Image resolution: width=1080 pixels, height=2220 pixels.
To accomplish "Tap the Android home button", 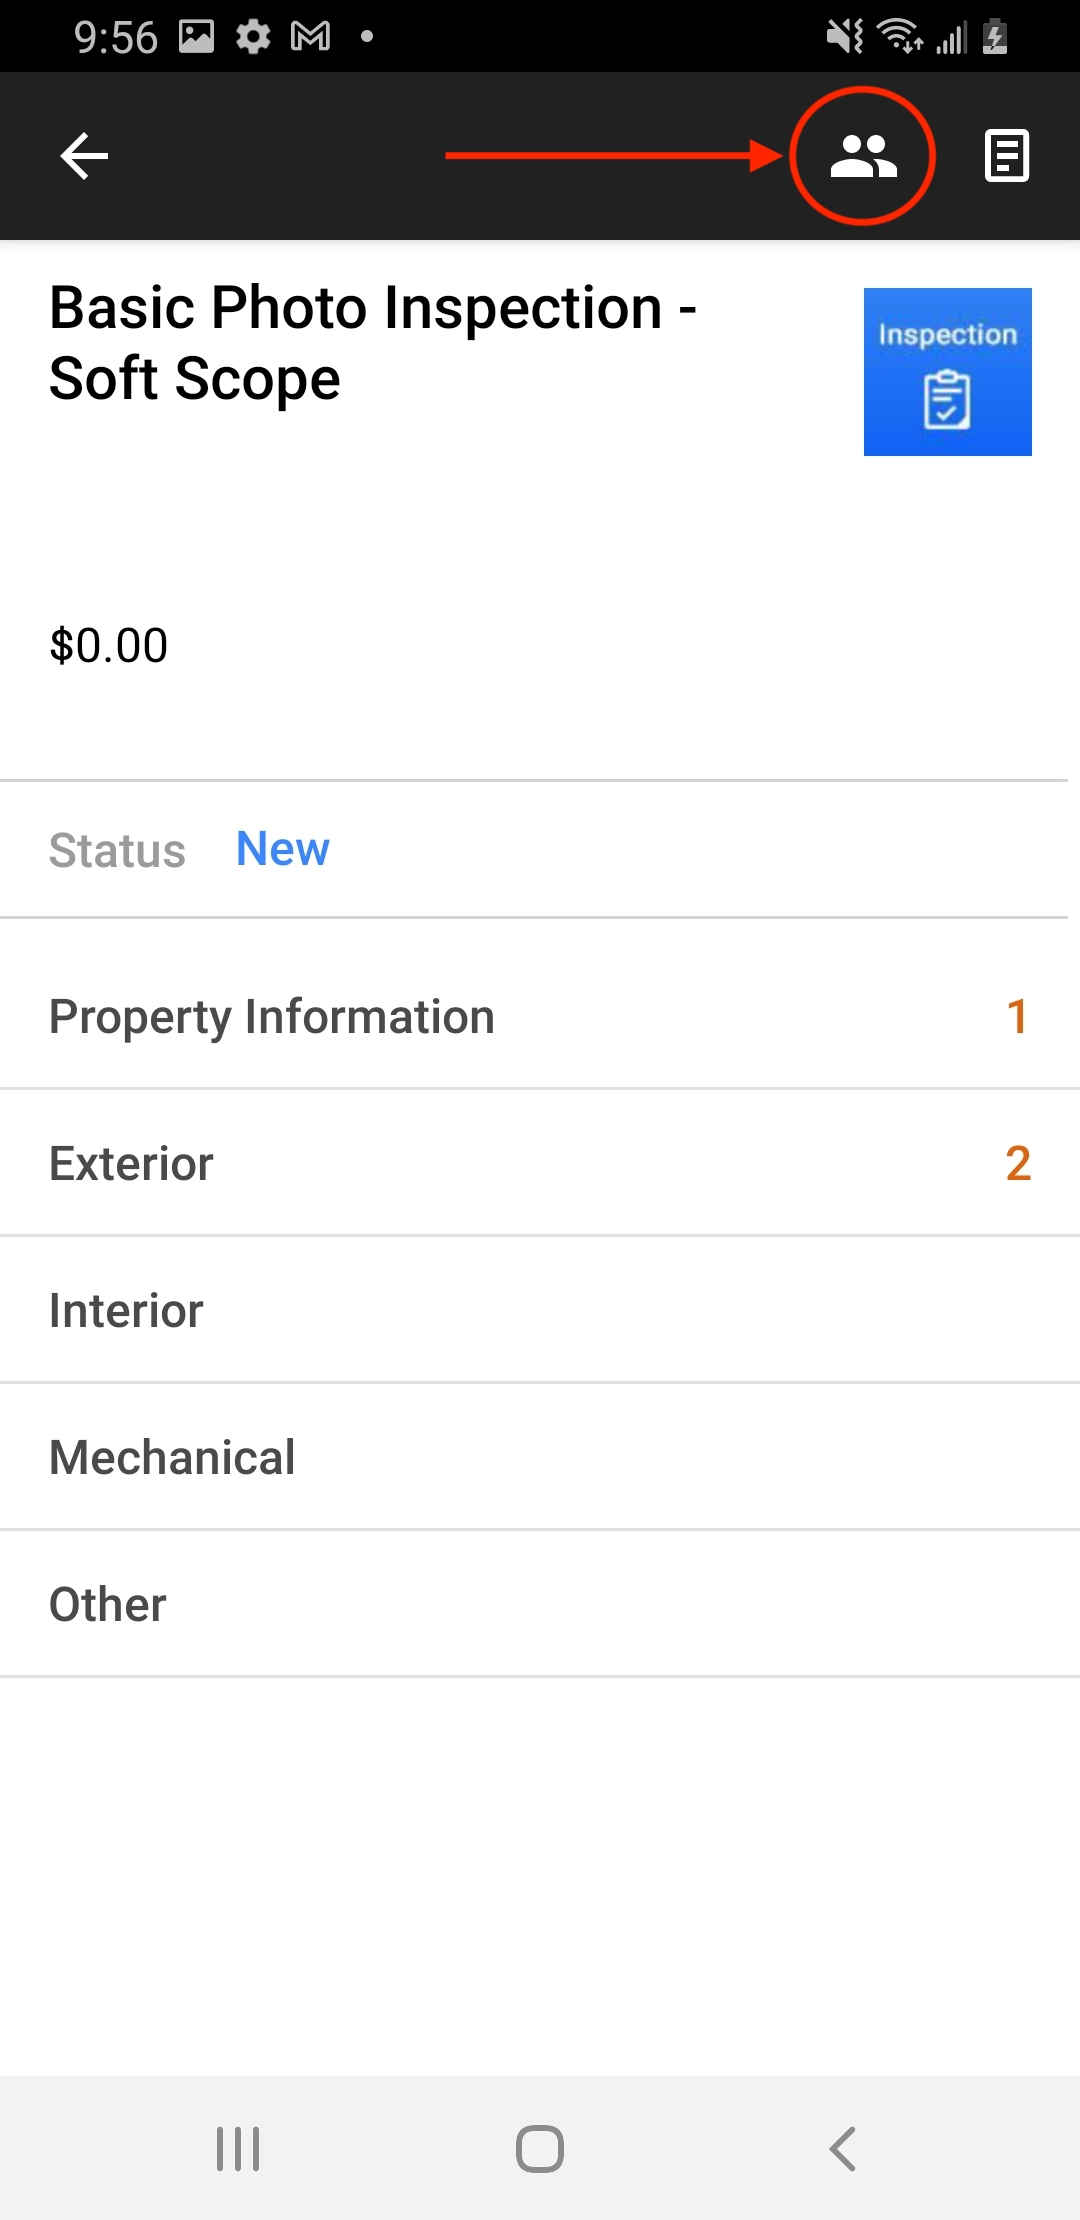I will (x=540, y=2149).
